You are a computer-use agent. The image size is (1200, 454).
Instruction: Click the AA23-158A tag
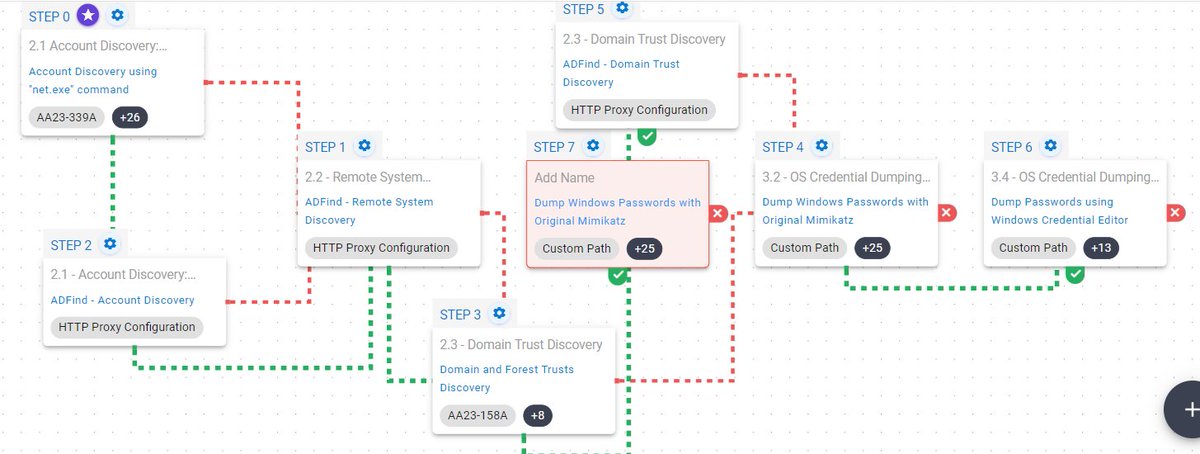[478, 416]
